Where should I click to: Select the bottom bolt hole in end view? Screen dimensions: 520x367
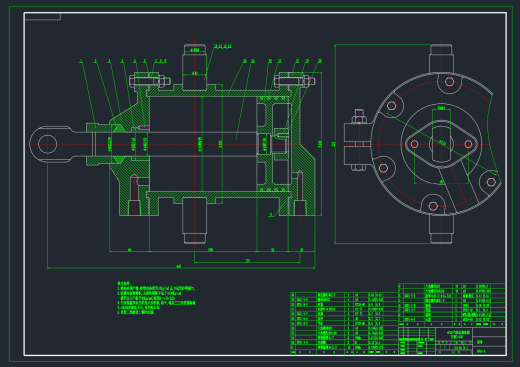(x=433, y=206)
